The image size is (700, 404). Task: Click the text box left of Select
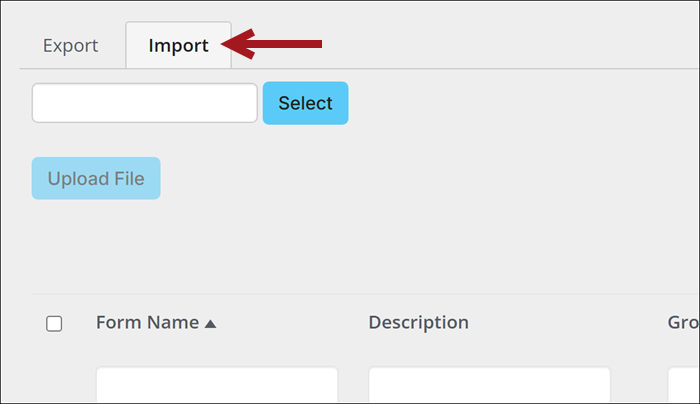145,103
